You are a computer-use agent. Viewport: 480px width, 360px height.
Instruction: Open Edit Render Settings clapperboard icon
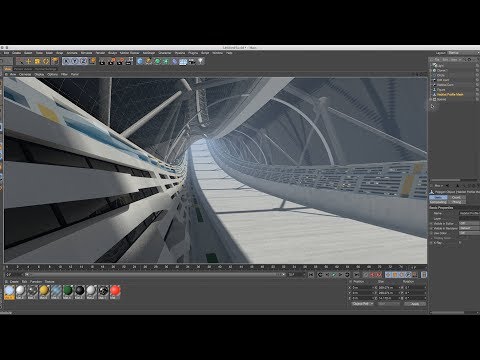click(120, 61)
